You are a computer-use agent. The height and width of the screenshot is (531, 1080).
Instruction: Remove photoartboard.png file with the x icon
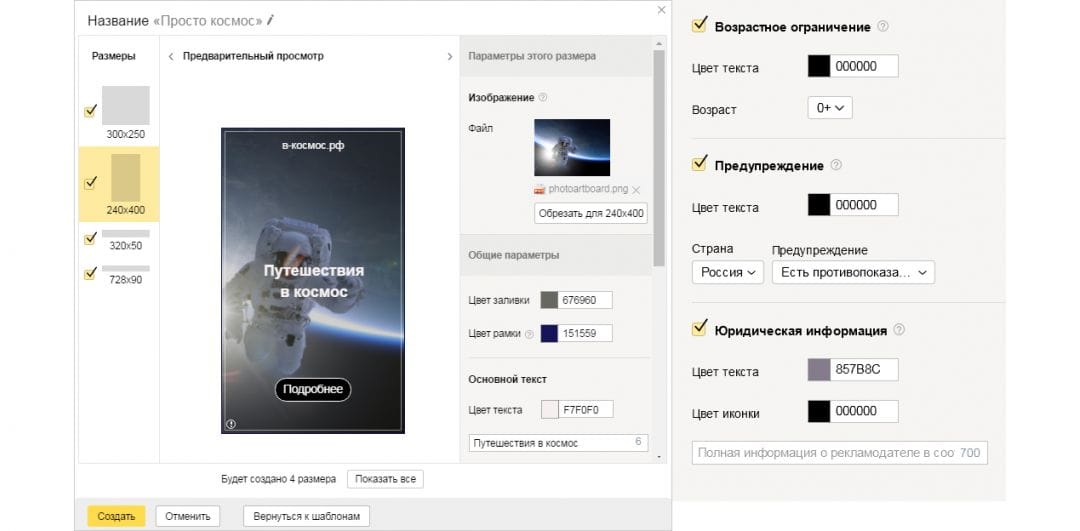point(636,190)
